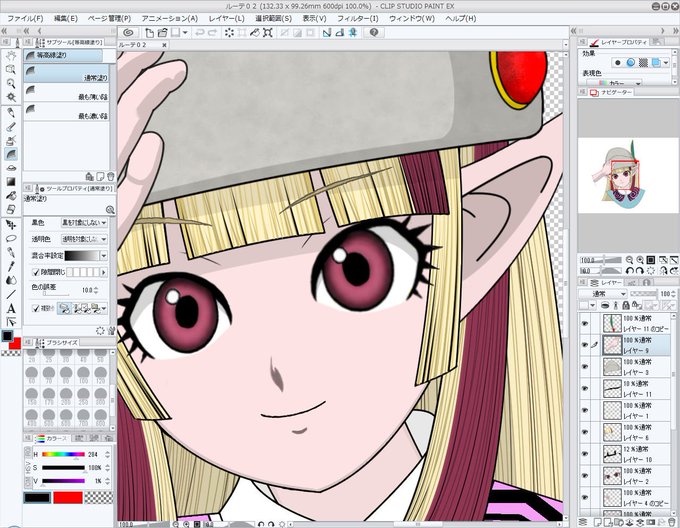The height and width of the screenshot is (528, 680).
Task: Hide layer レイヤー 3 via eye icon
Action: (585, 367)
